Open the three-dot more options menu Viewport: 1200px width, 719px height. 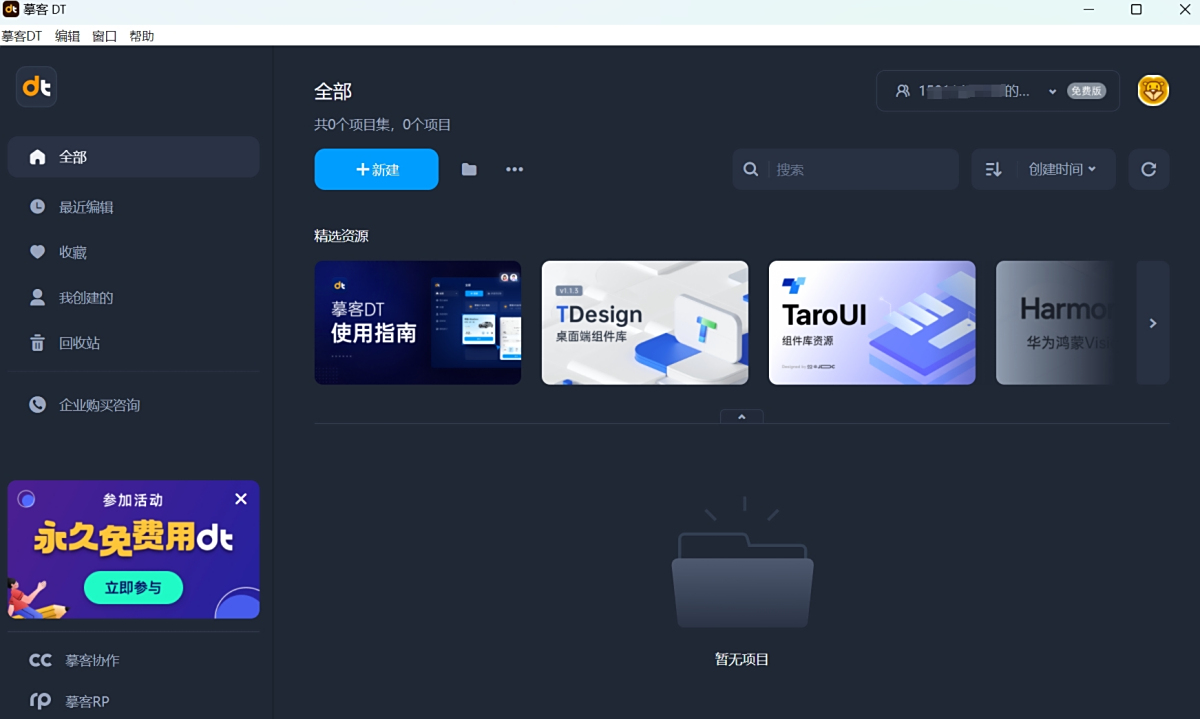[x=514, y=169]
